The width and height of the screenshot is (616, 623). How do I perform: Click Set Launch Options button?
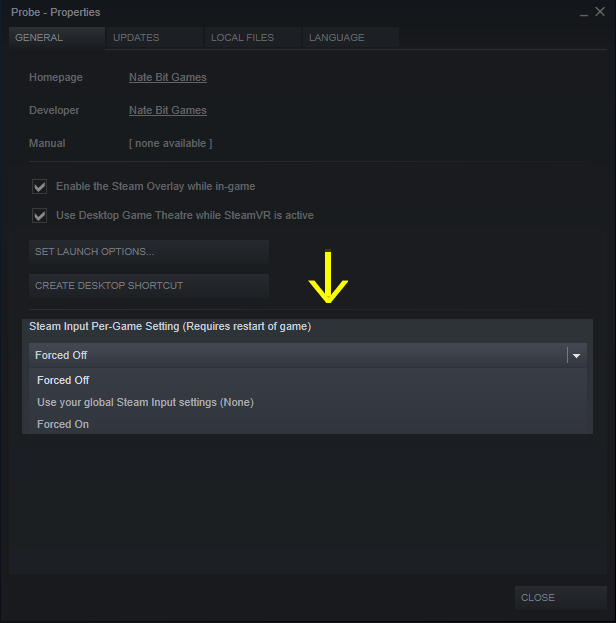tap(149, 252)
